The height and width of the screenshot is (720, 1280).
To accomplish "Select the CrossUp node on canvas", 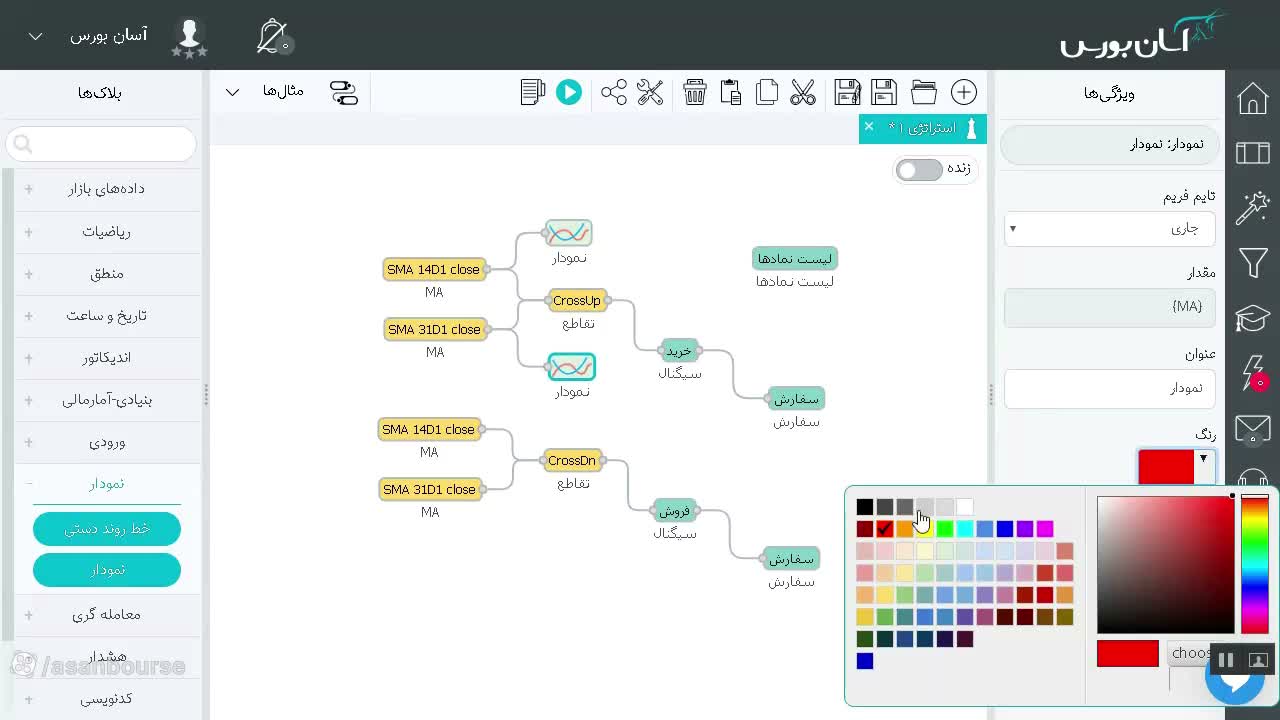I will [577, 300].
